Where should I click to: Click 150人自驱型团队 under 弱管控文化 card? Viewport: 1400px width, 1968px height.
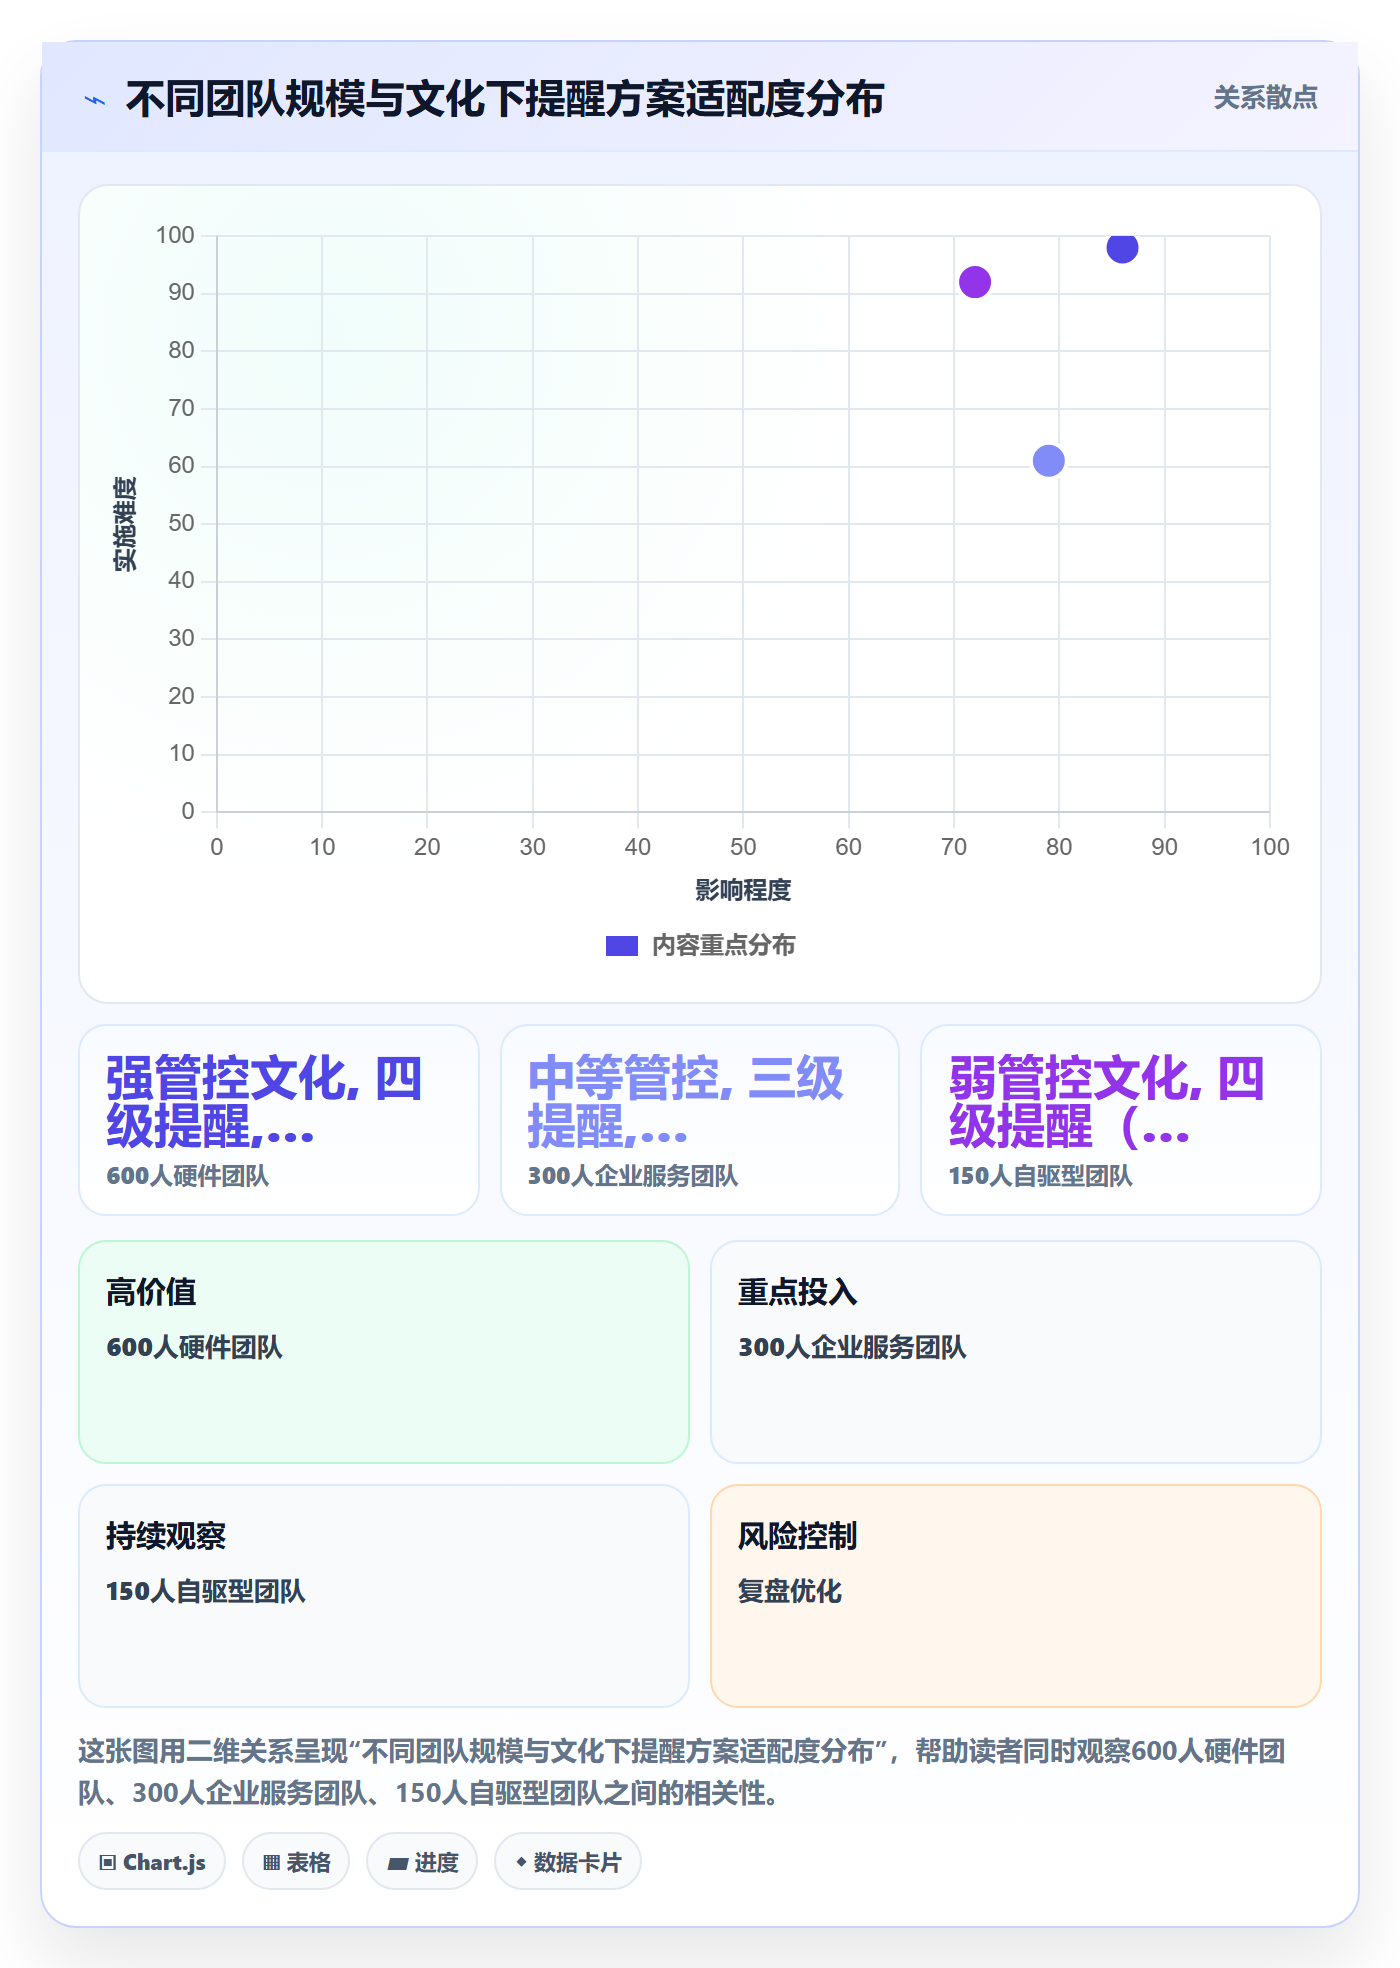(1041, 1176)
